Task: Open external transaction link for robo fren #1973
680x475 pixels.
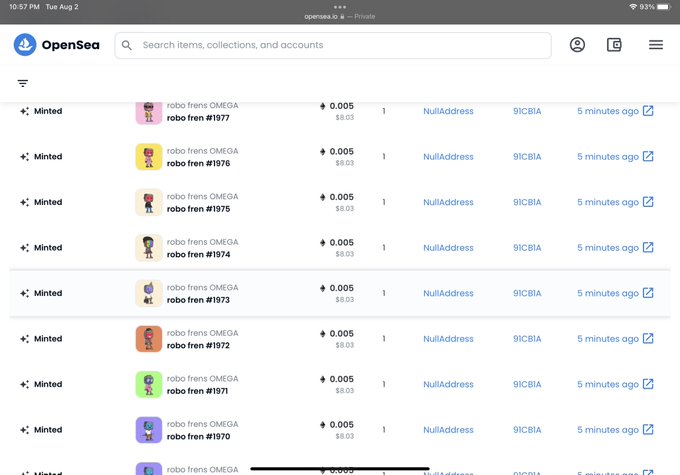Action: pyautogui.click(x=648, y=293)
